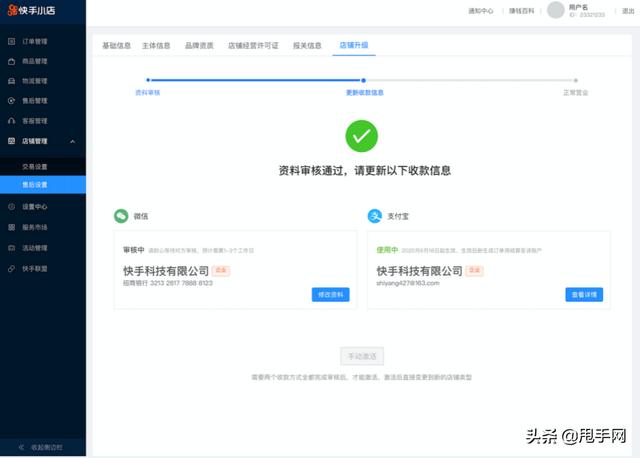Click 修改资料 button in WeChat card
Viewport: 640px width, 458px height.
tap(331, 295)
